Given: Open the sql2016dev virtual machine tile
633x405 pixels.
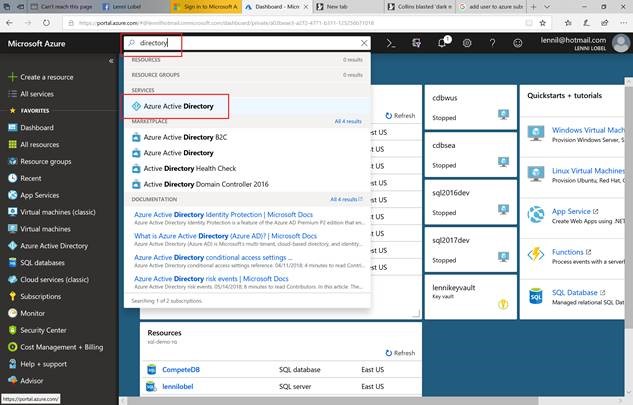Looking at the screenshot, I should point(471,202).
